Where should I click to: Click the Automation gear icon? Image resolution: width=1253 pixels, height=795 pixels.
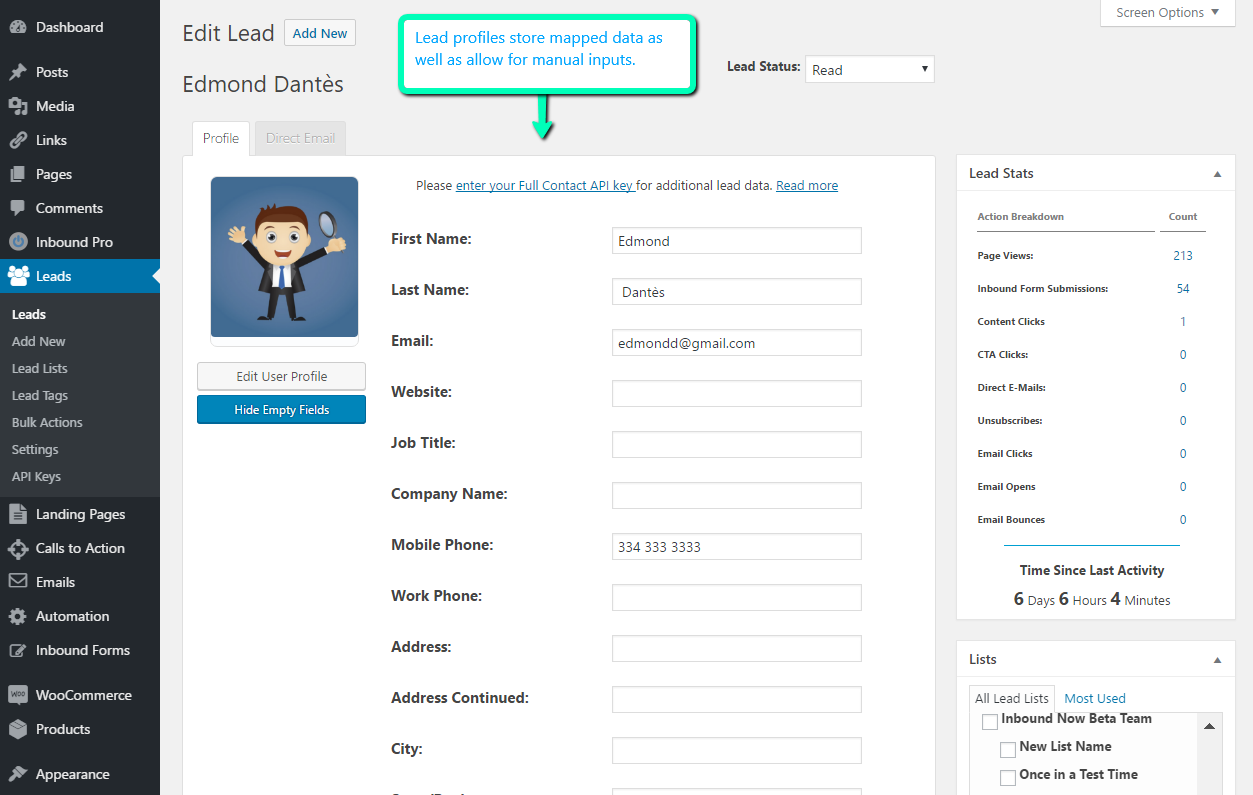(17, 616)
